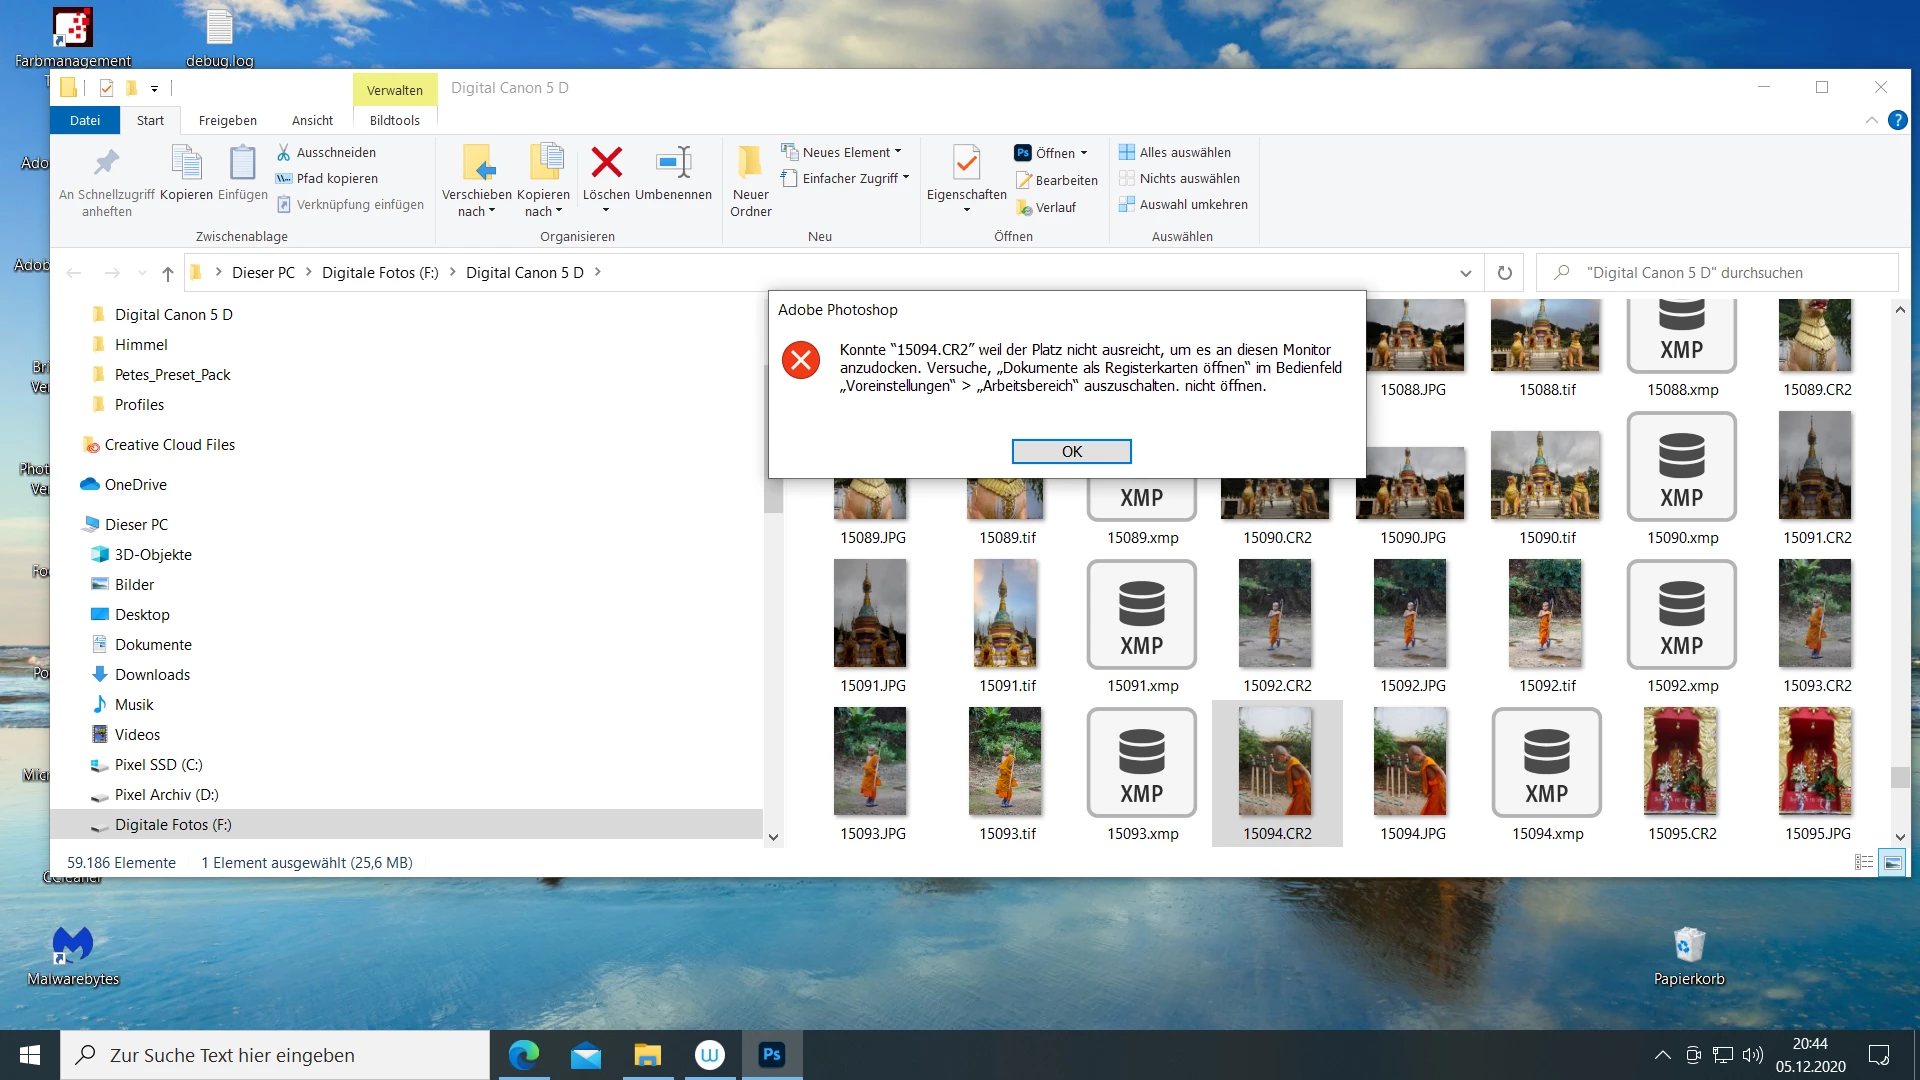The width and height of the screenshot is (1920, 1080).
Task: Switch to large thumbnails view icon
Action: tap(1892, 862)
